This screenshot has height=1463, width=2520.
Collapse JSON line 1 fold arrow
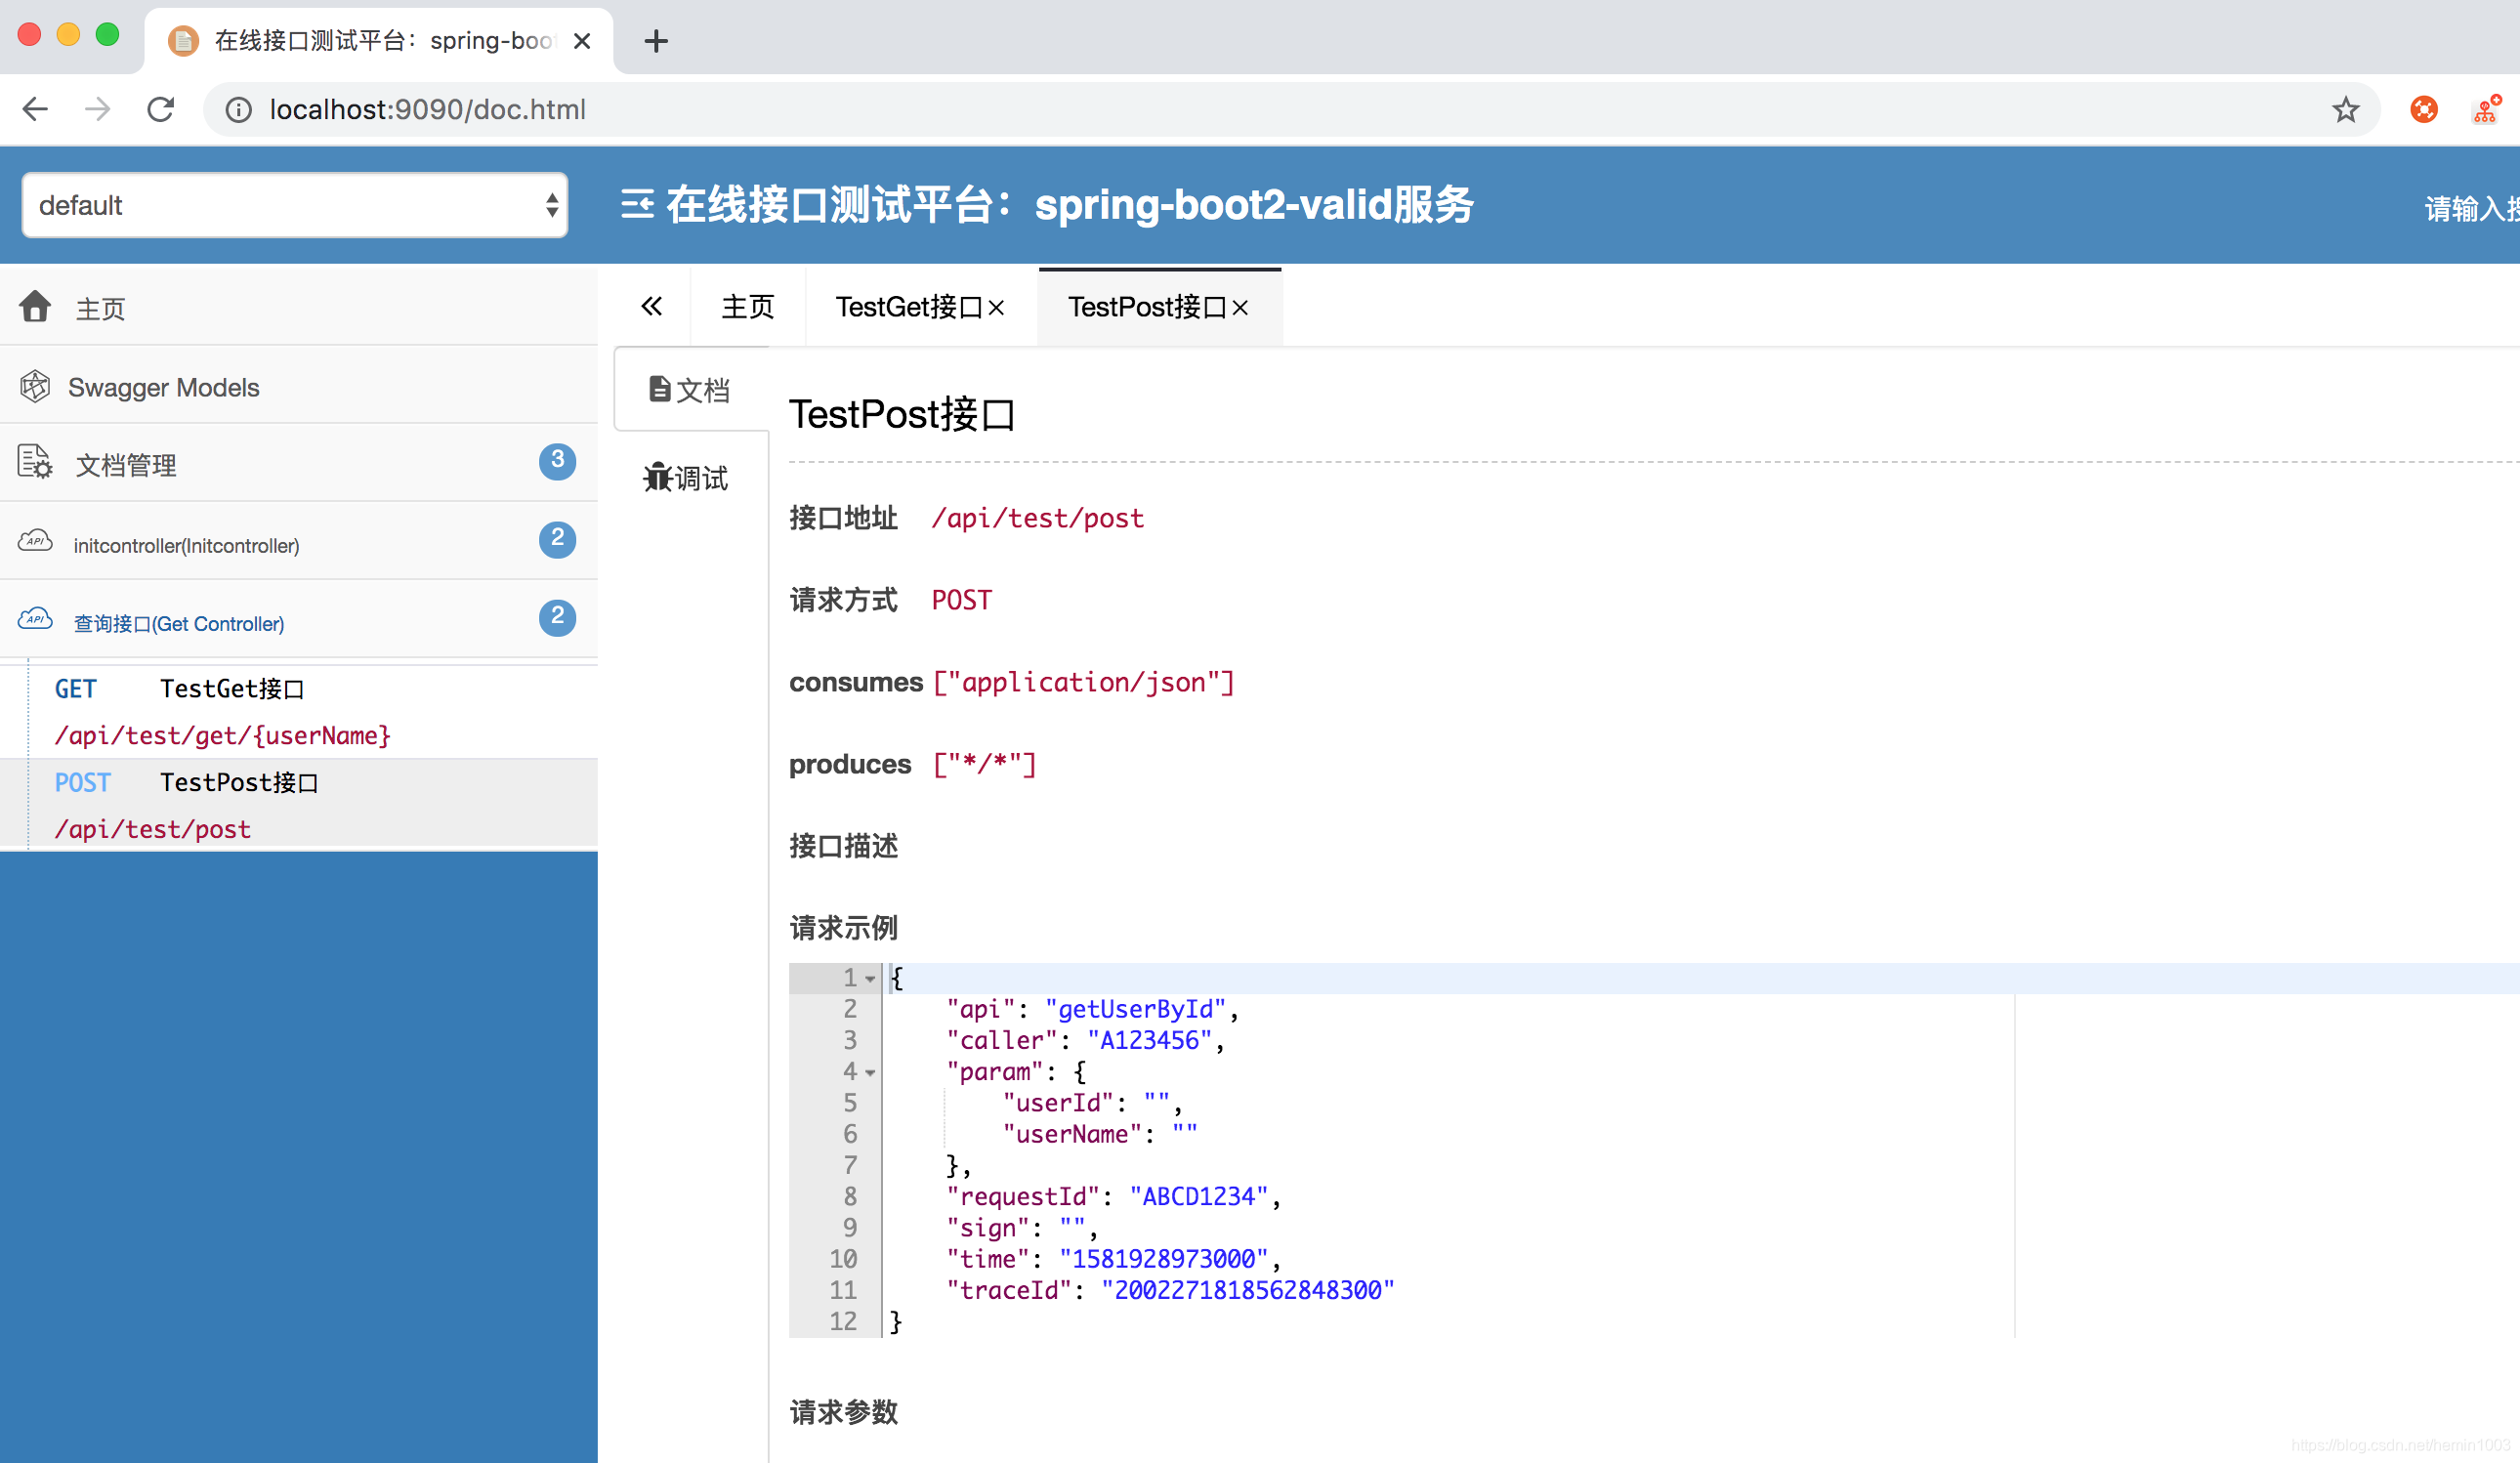coord(870,979)
